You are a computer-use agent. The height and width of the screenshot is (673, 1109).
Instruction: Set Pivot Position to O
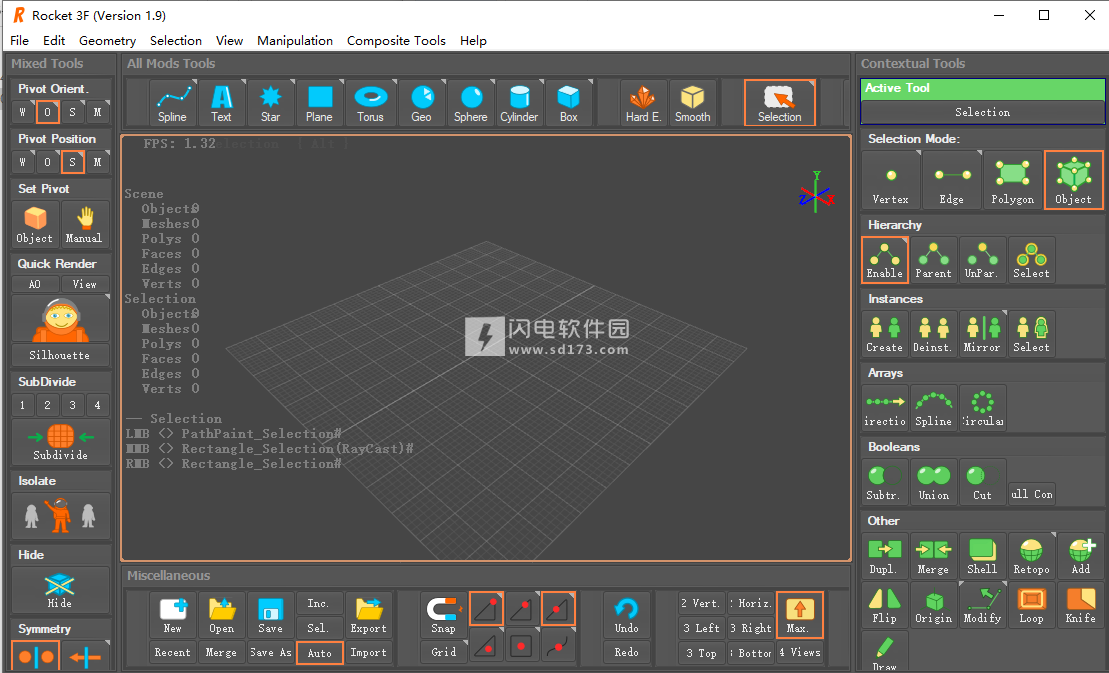(47, 162)
